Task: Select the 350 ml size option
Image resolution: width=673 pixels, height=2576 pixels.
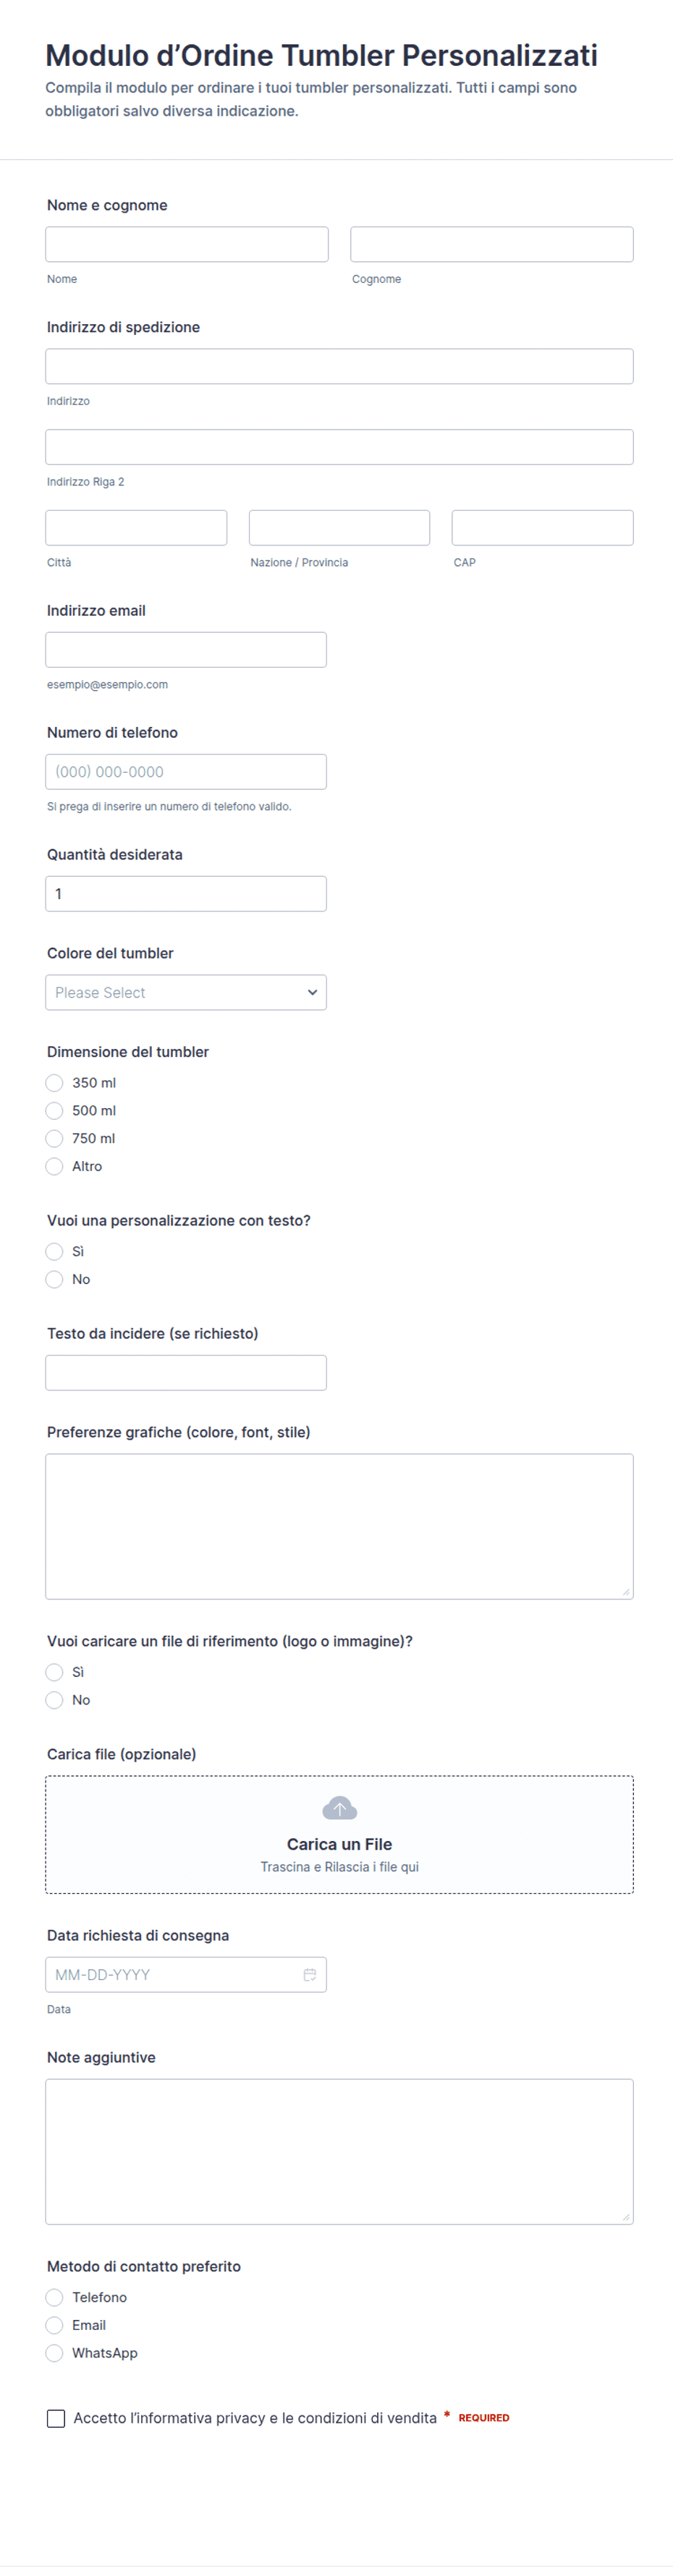Action: 54,1083
